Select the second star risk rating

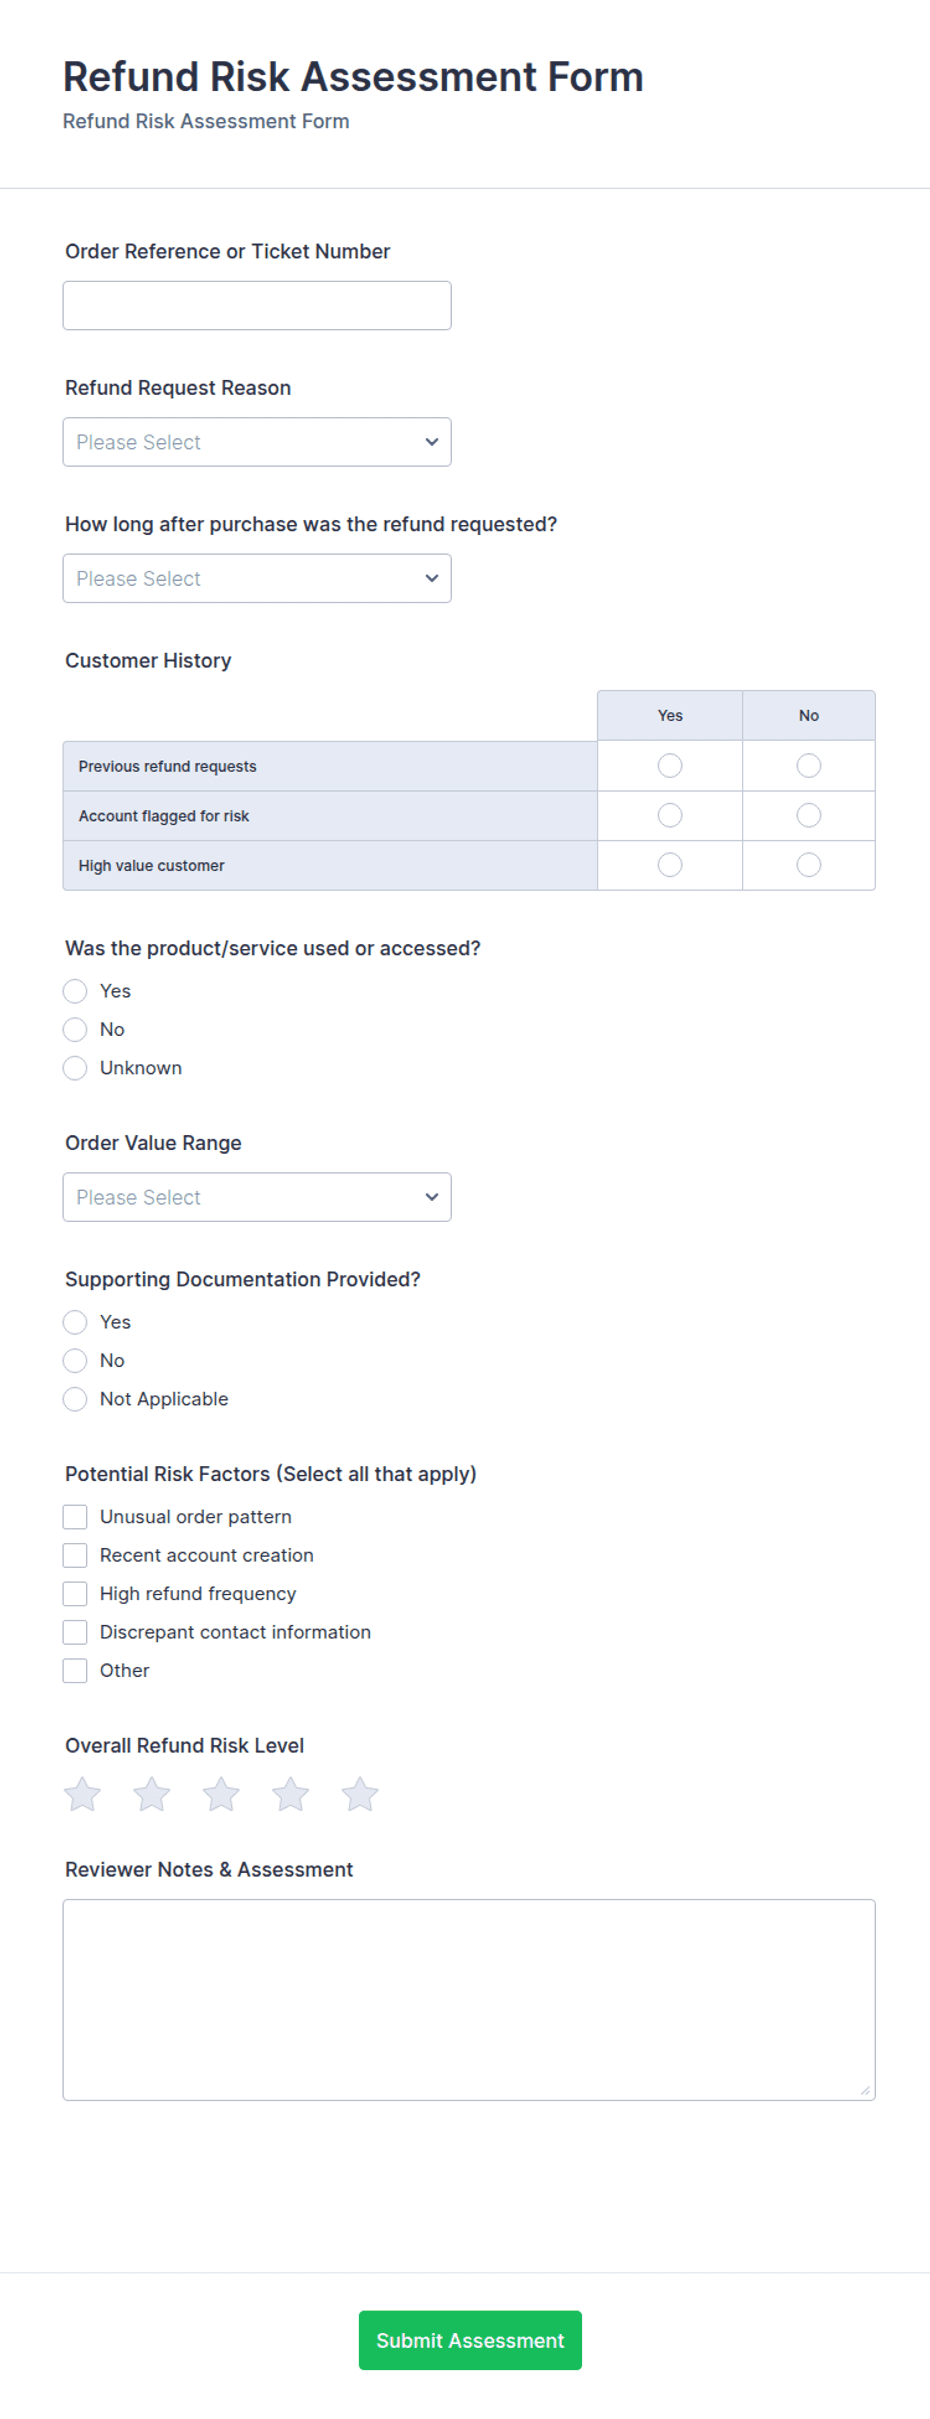pyautogui.click(x=152, y=1794)
